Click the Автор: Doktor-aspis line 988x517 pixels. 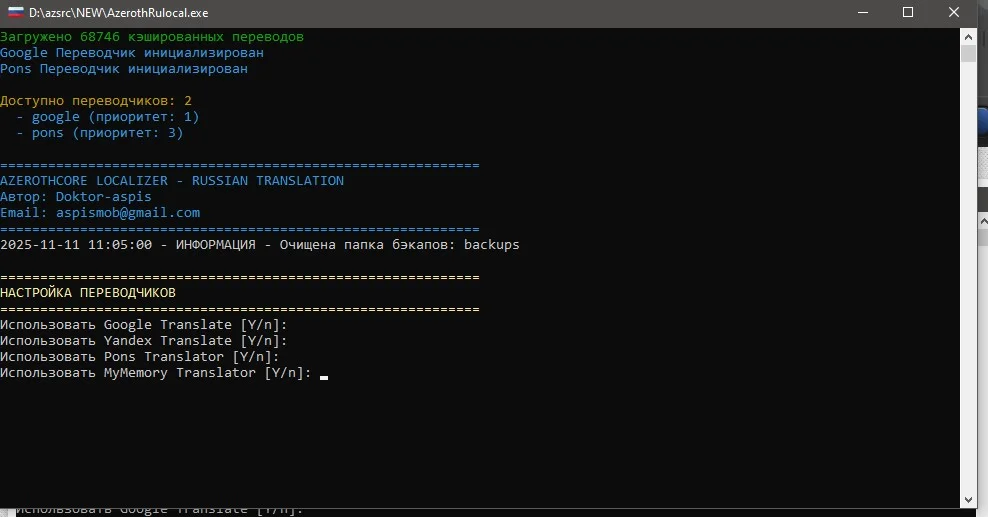(x=76, y=197)
